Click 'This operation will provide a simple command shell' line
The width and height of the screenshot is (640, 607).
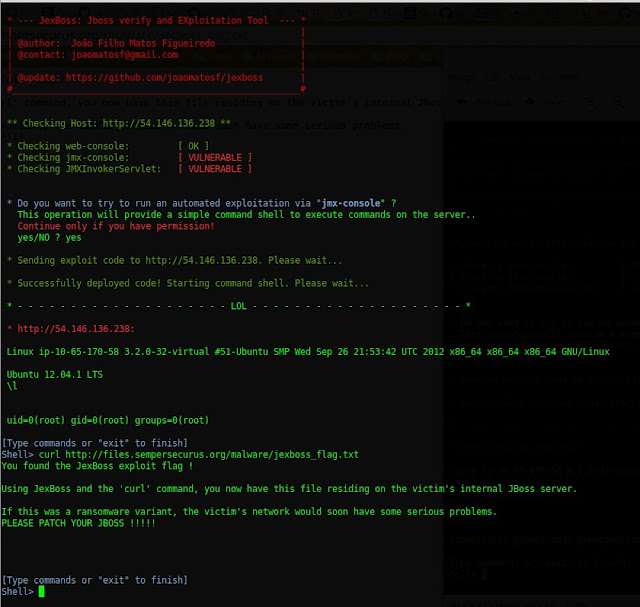246,215
